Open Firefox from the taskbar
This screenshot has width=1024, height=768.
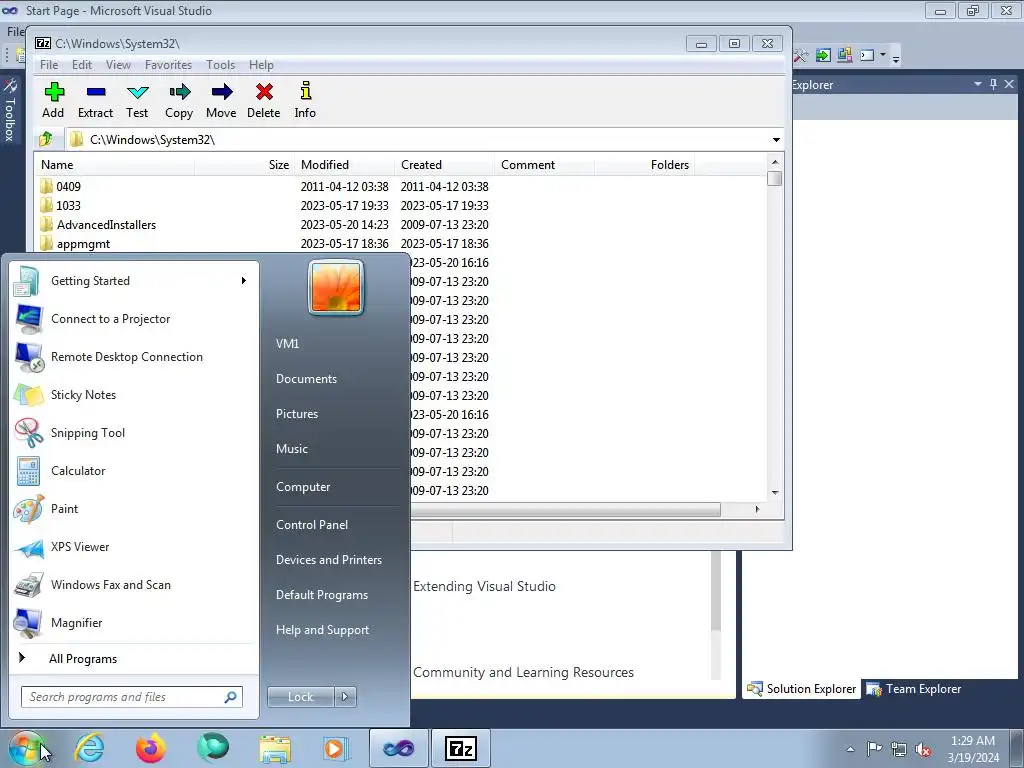pos(151,748)
